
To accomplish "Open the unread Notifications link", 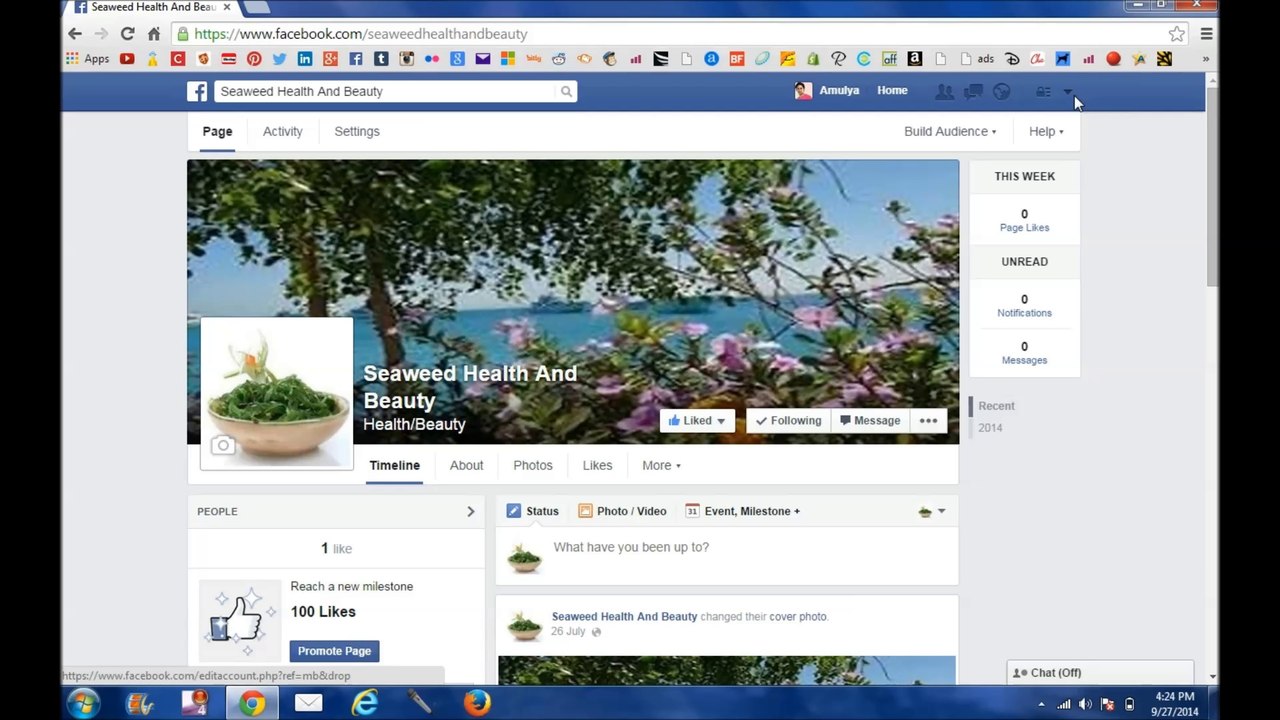I will [x=1024, y=313].
